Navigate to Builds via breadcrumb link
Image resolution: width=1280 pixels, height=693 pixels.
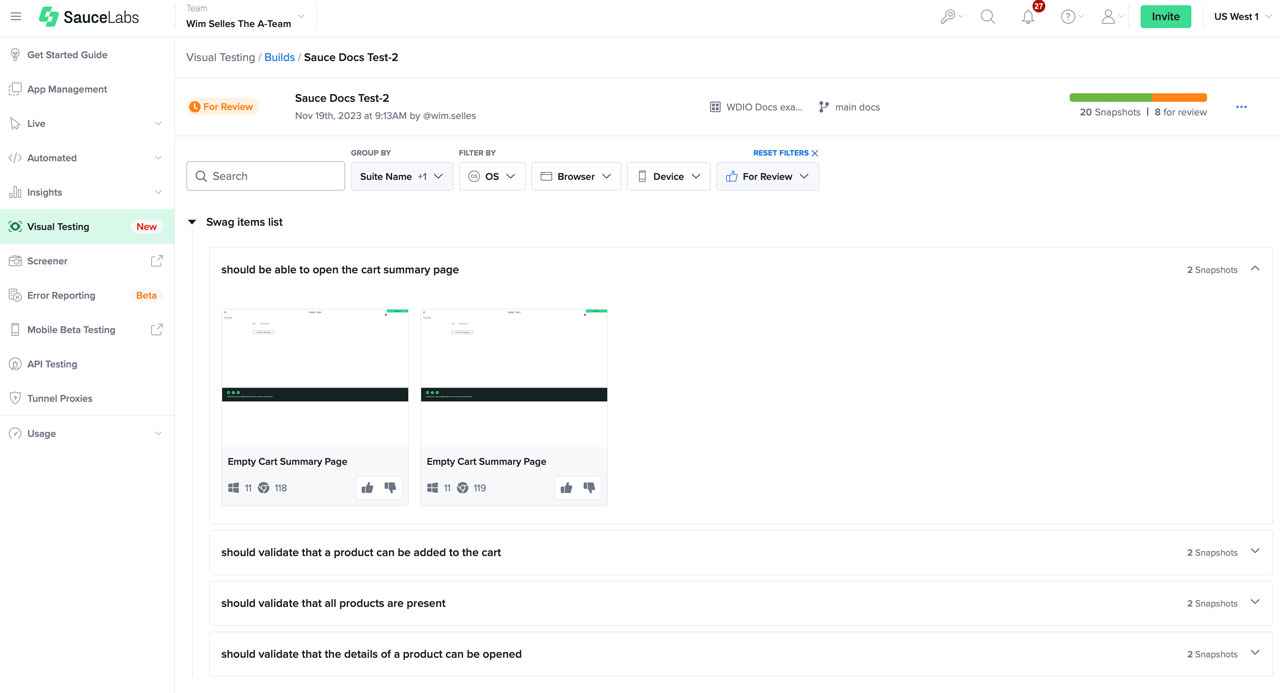click(x=279, y=57)
